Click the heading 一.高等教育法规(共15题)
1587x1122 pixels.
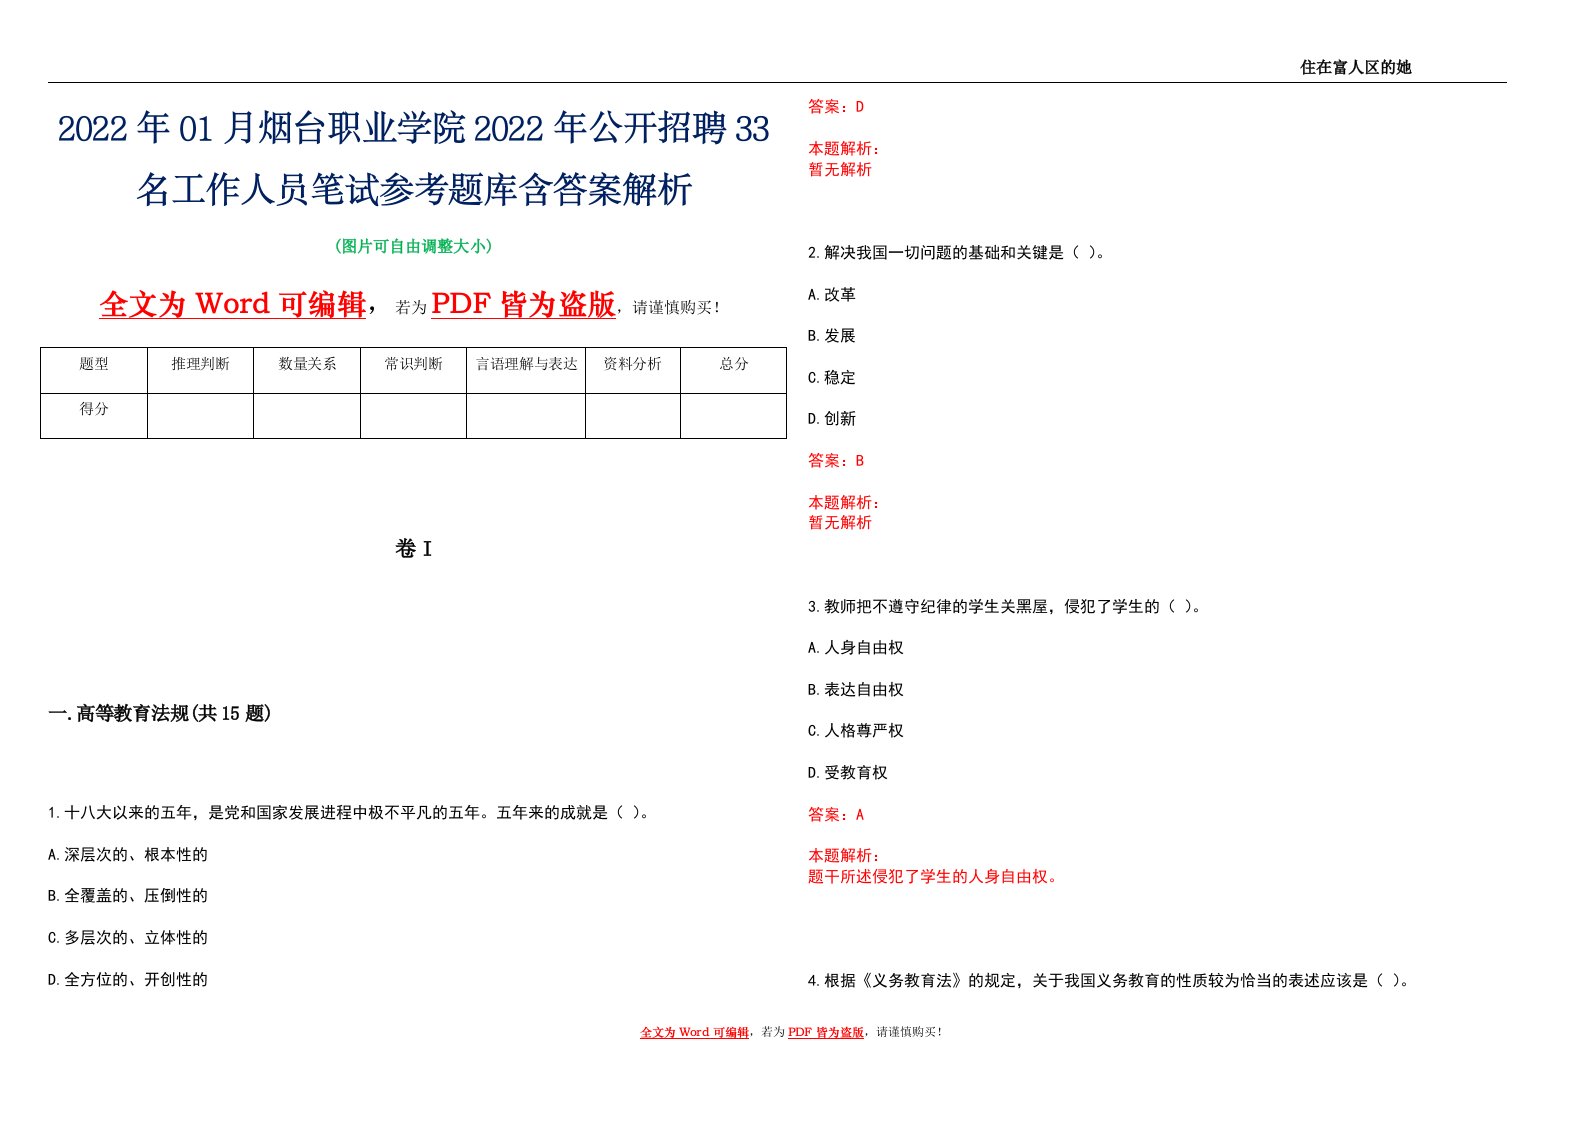coord(159,713)
